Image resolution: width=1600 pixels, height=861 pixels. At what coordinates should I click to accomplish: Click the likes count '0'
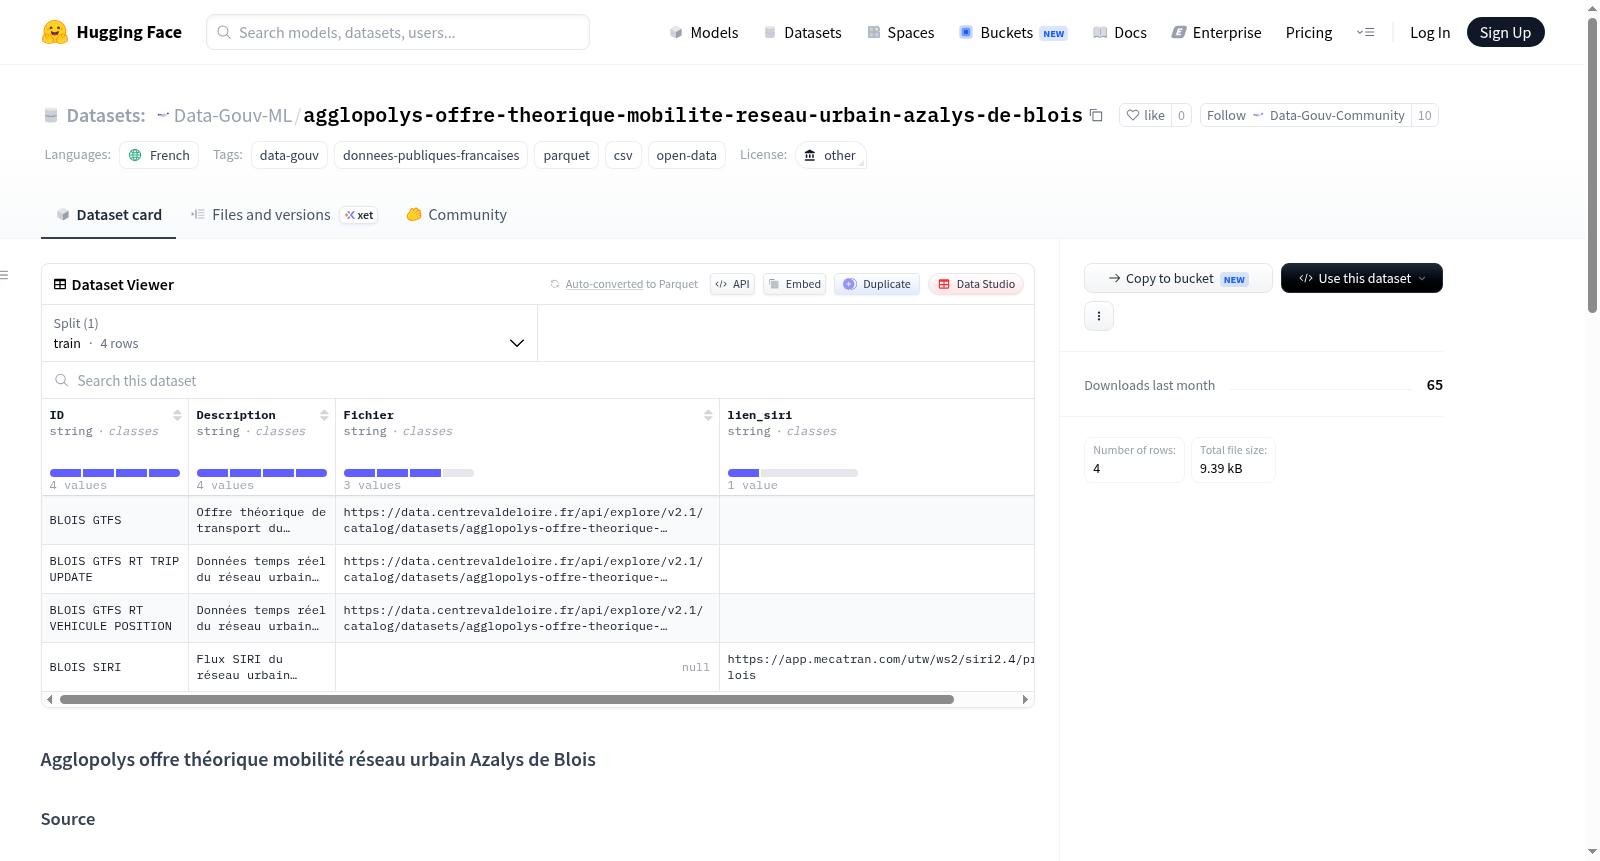coord(1181,115)
